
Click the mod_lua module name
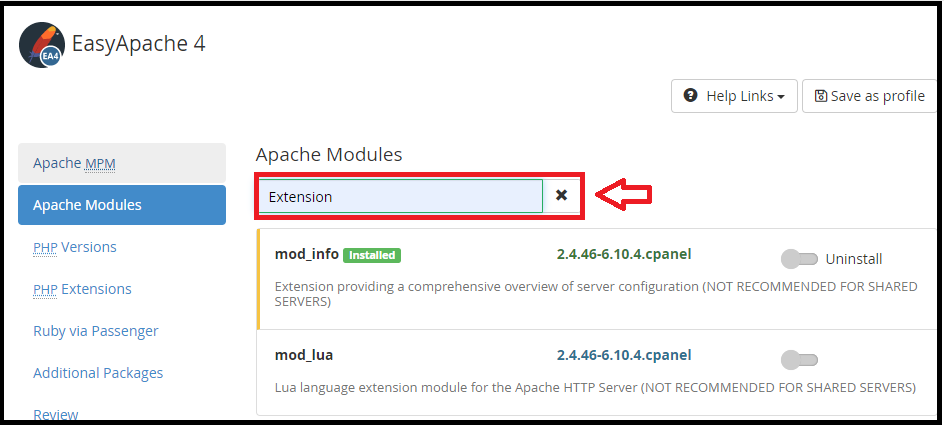tap(304, 355)
